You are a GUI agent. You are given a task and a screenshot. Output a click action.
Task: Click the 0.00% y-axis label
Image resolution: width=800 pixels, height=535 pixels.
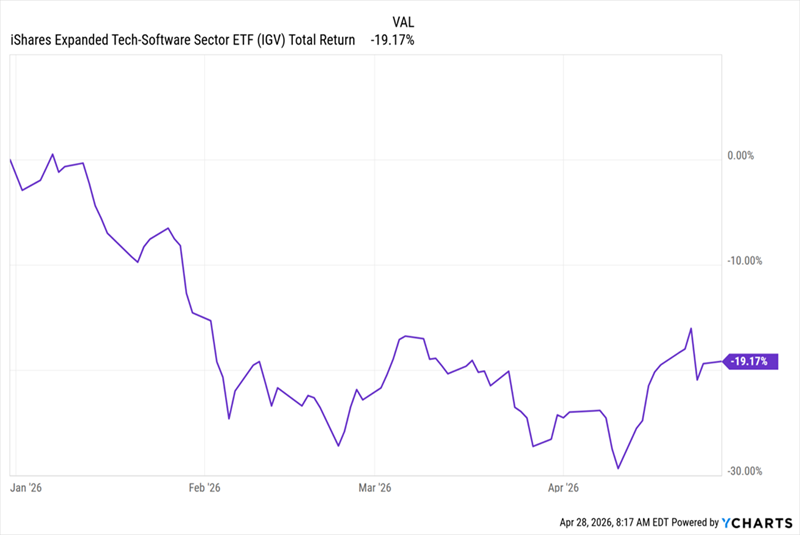pyautogui.click(x=743, y=156)
